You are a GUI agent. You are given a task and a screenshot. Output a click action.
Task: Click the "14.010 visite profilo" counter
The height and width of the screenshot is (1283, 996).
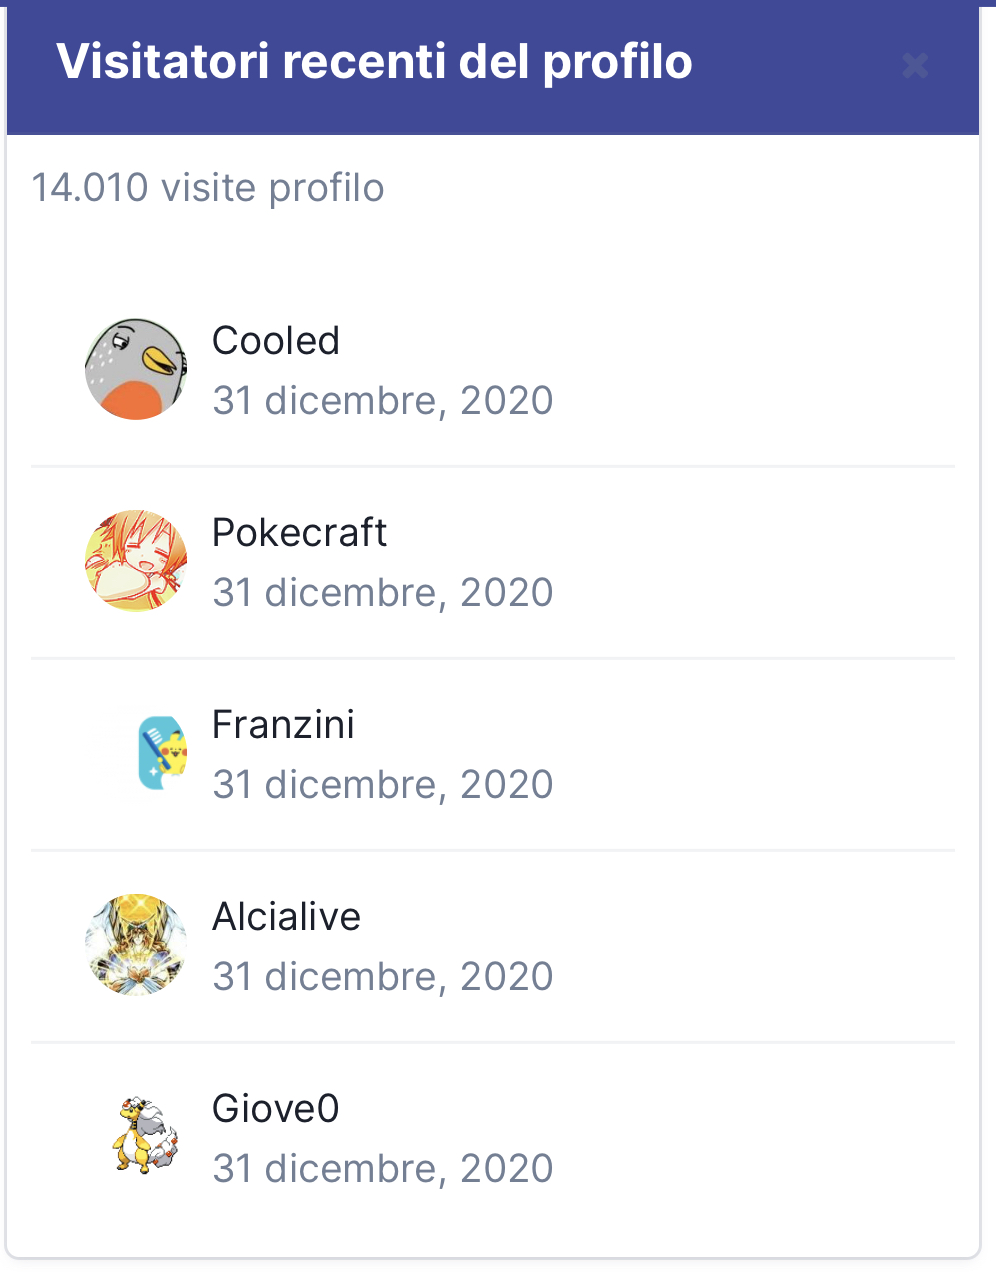(208, 188)
